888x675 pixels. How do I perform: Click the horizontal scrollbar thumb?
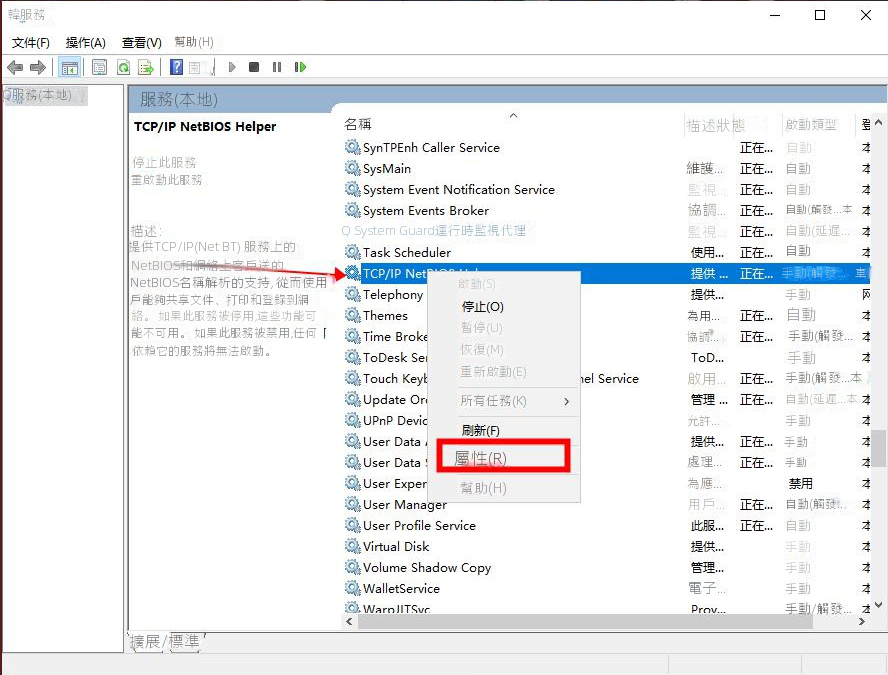[x=585, y=621]
